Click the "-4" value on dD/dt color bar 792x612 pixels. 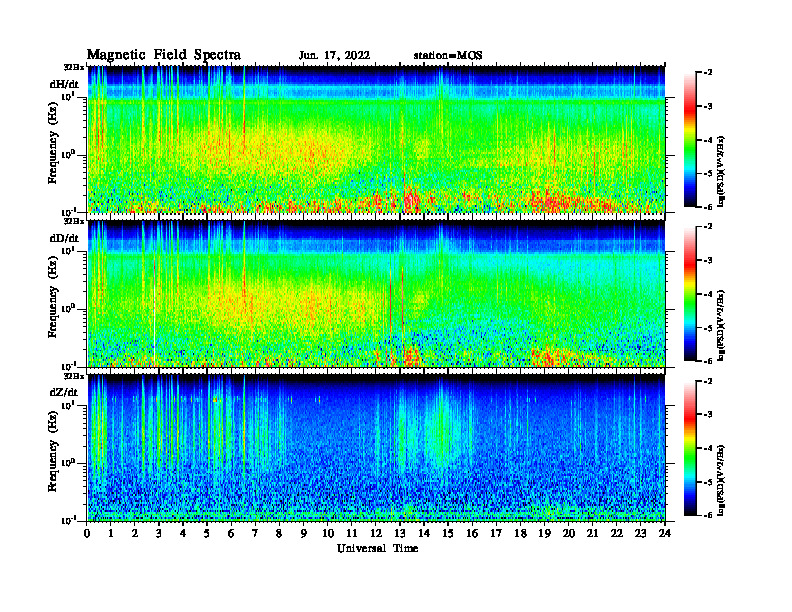(x=708, y=294)
